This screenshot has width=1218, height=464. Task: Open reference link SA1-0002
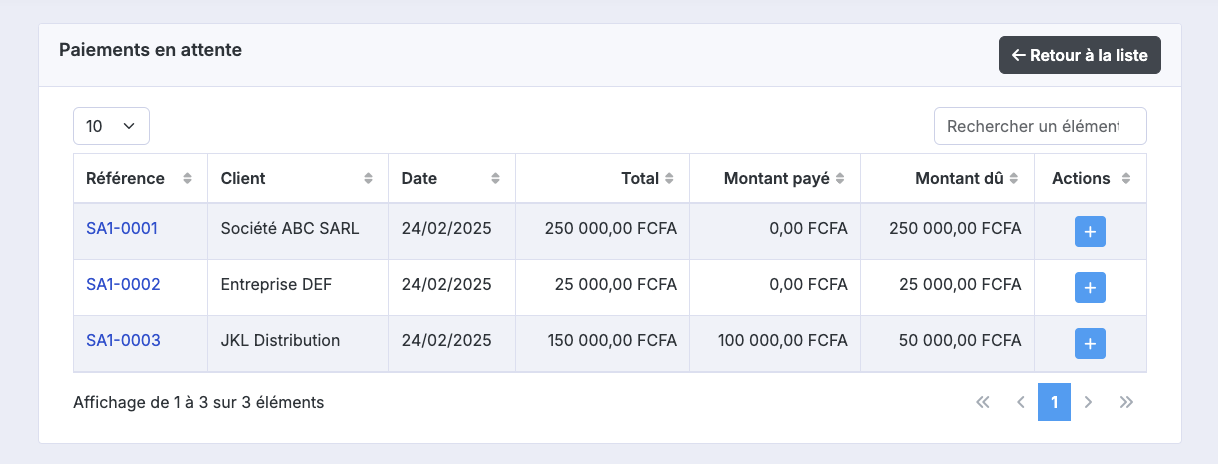point(123,284)
